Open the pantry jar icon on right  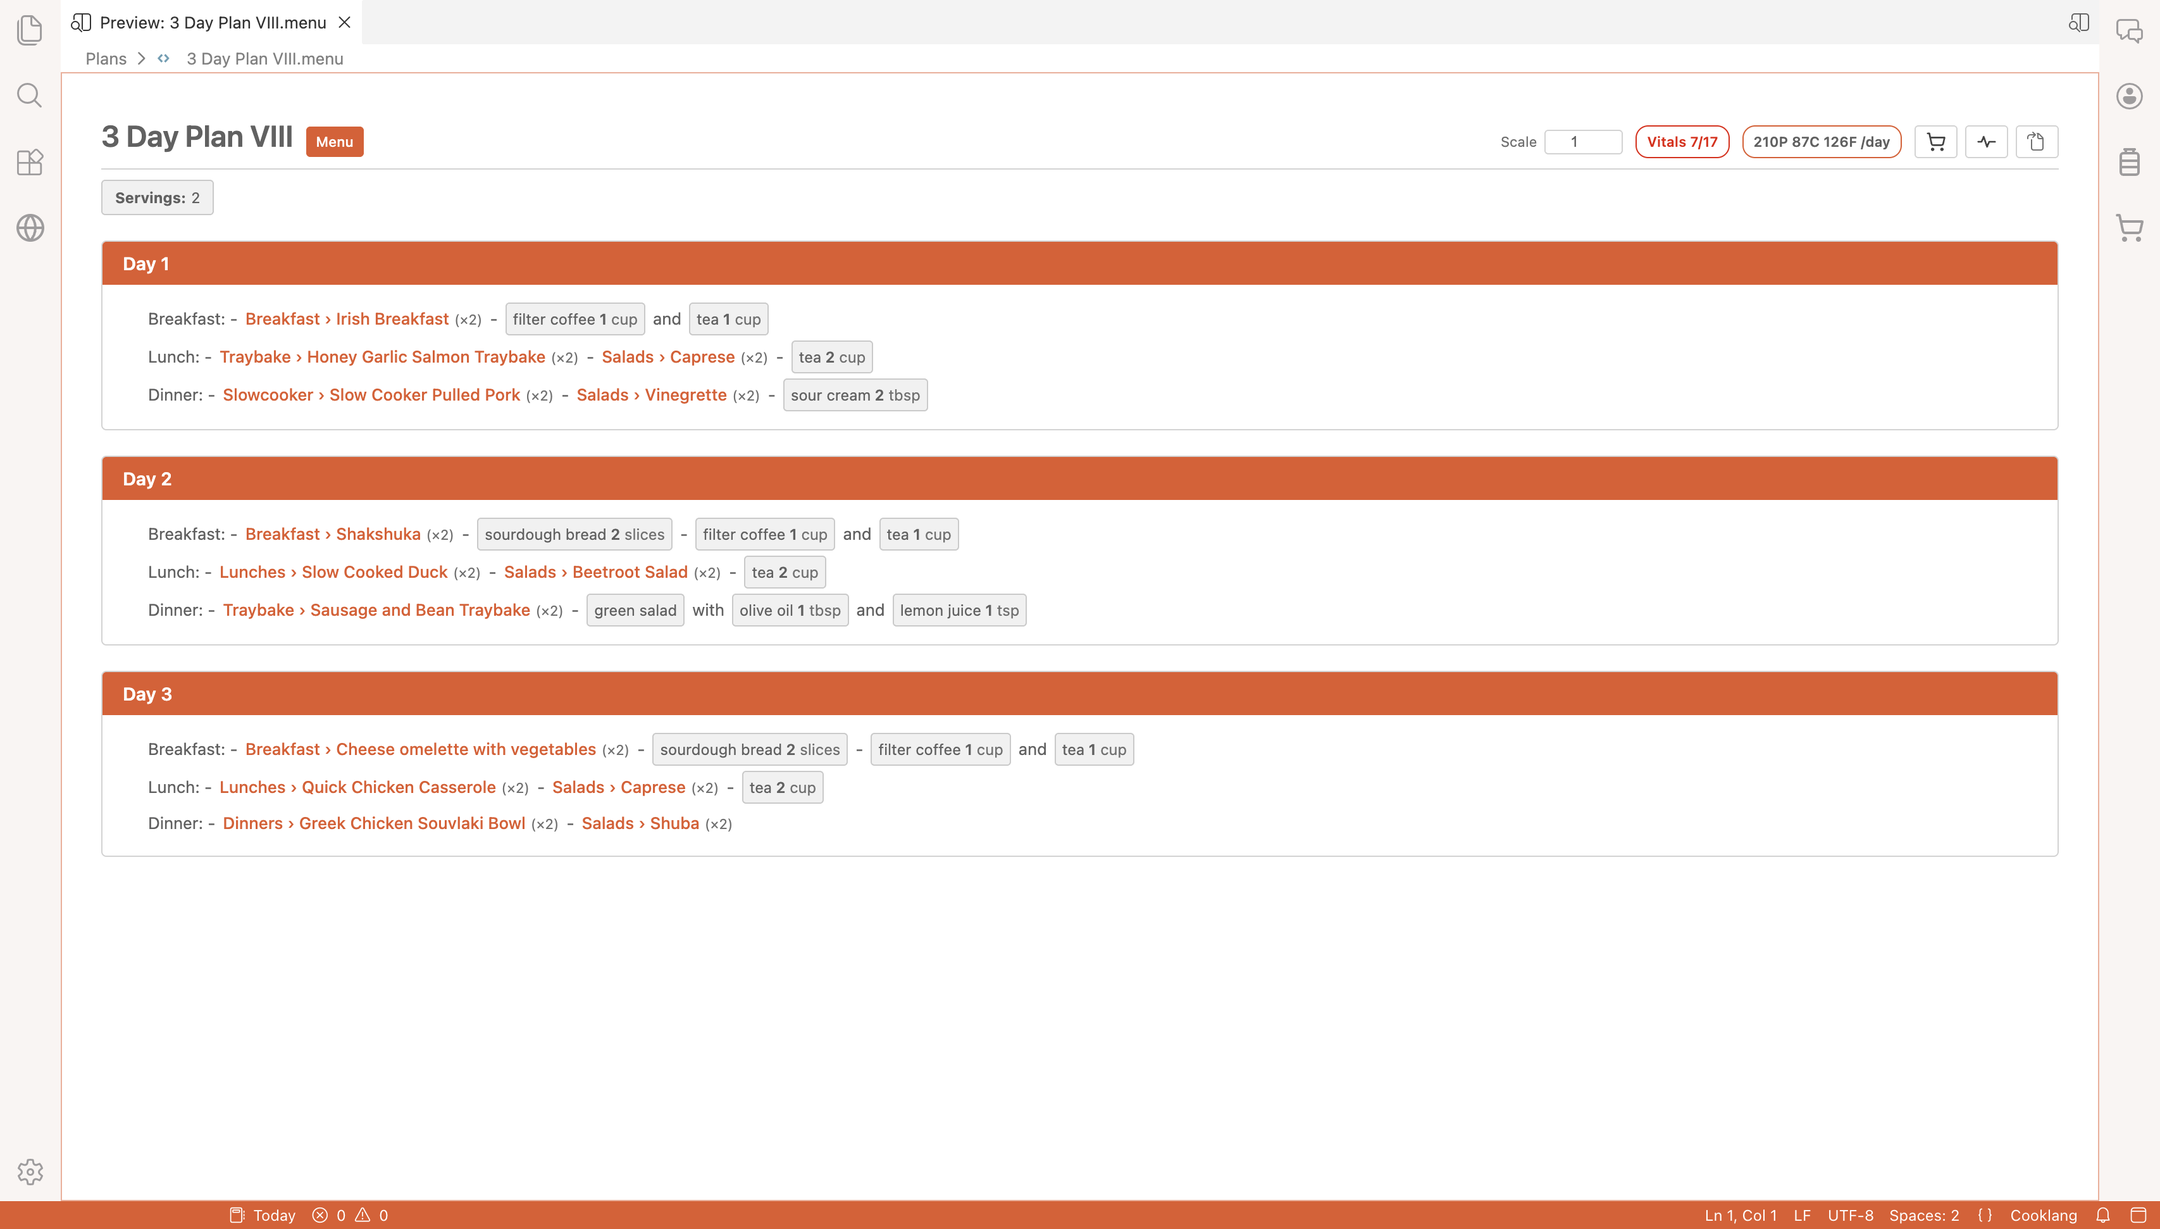click(x=2130, y=162)
